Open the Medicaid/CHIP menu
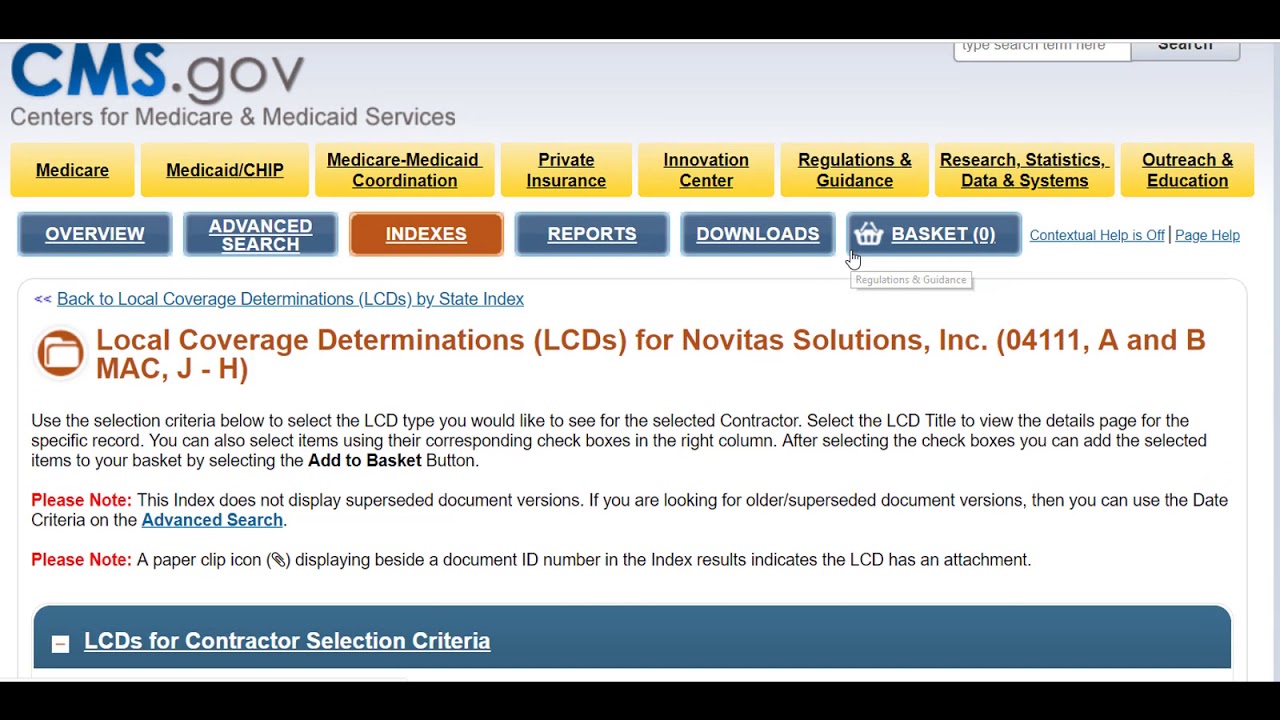The height and width of the screenshot is (720, 1280). coord(225,170)
